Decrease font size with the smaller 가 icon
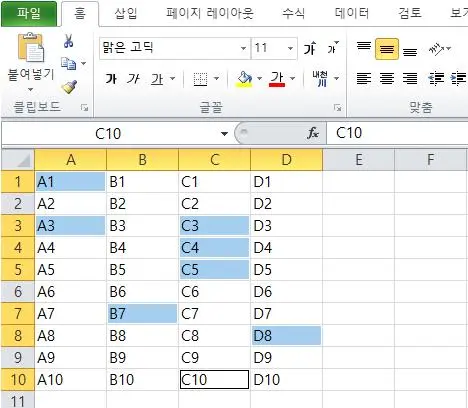 [333, 48]
